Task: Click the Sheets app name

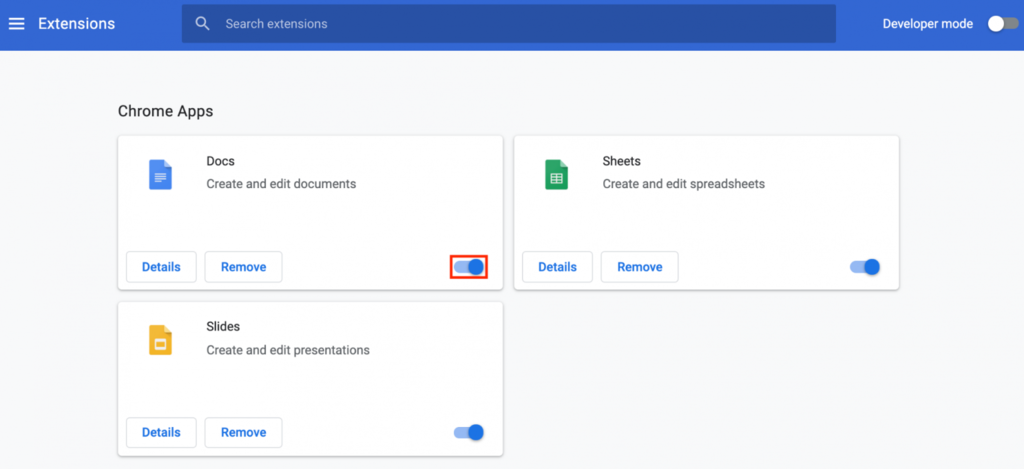Action: pyautogui.click(x=622, y=161)
